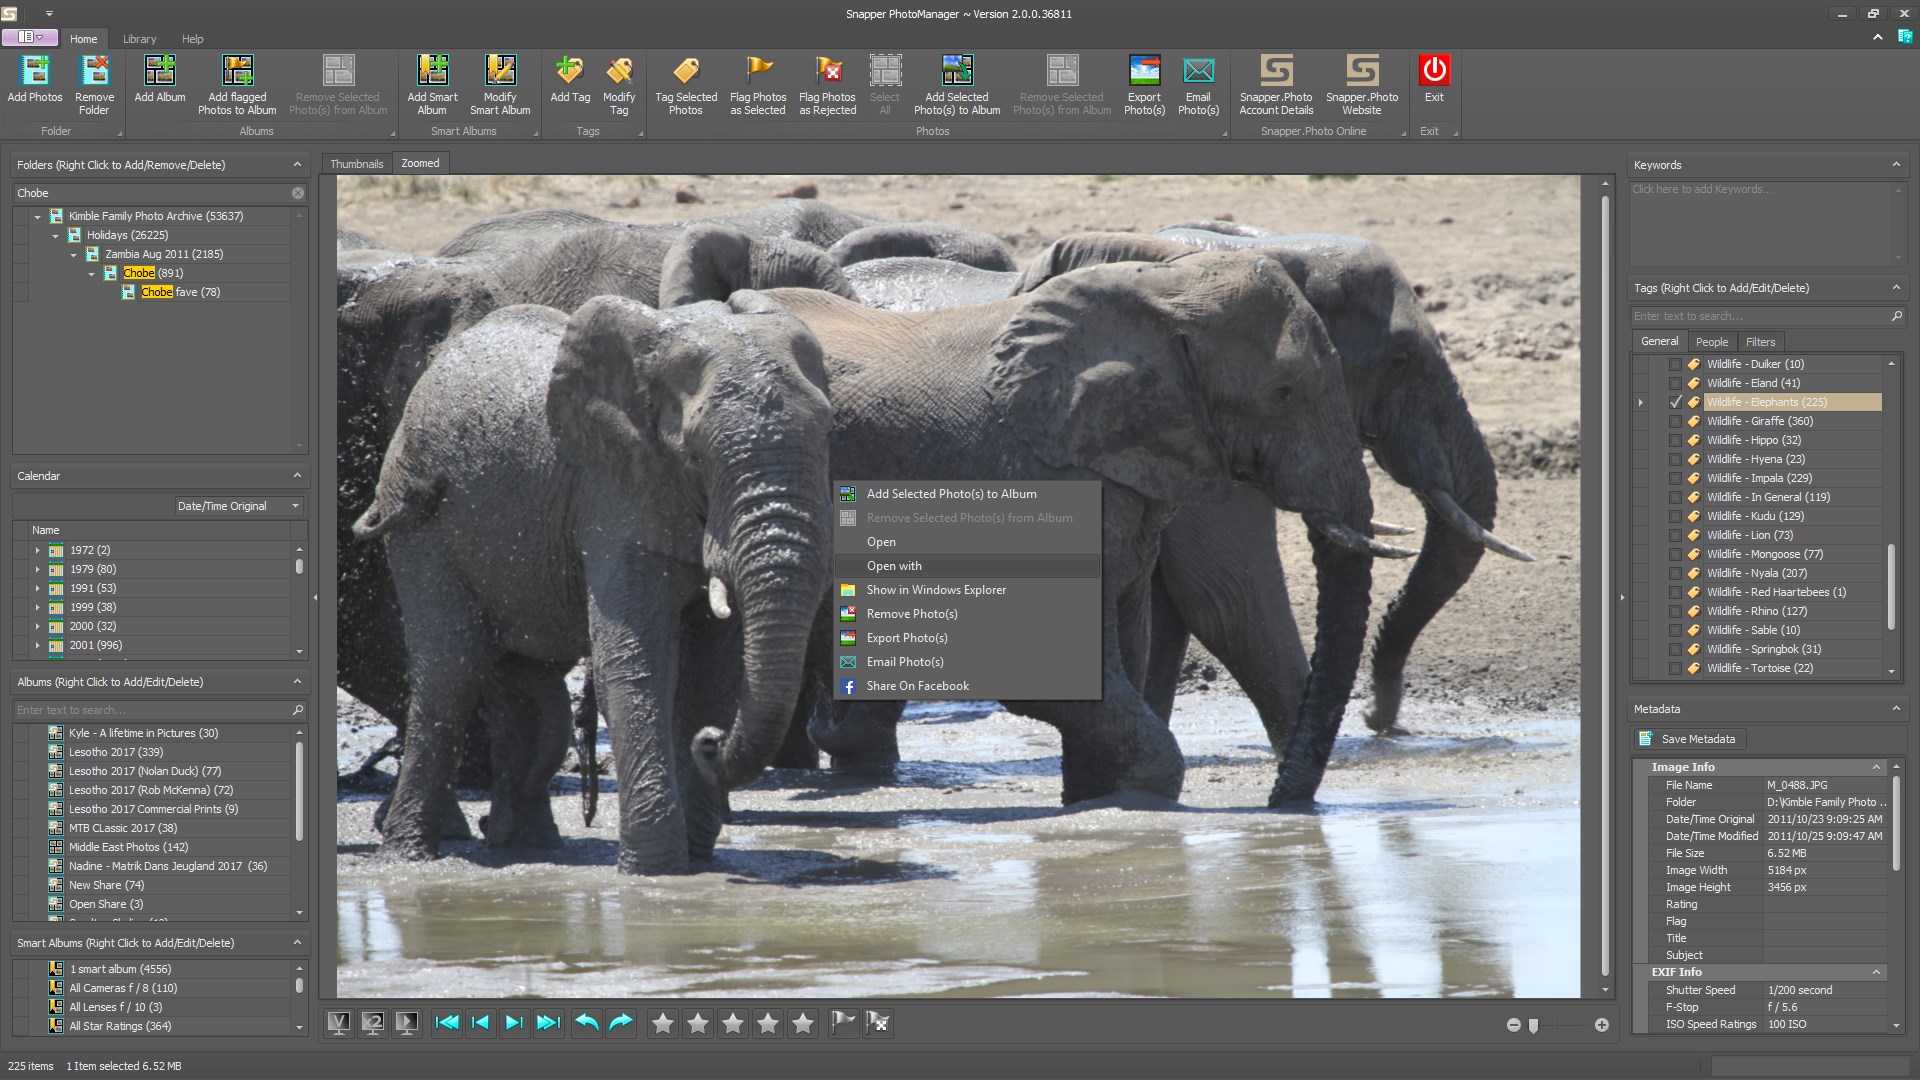This screenshot has height=1080, width=1920.
Task: Open the Date/Time Original dropdown
Action: click(295, 506)
